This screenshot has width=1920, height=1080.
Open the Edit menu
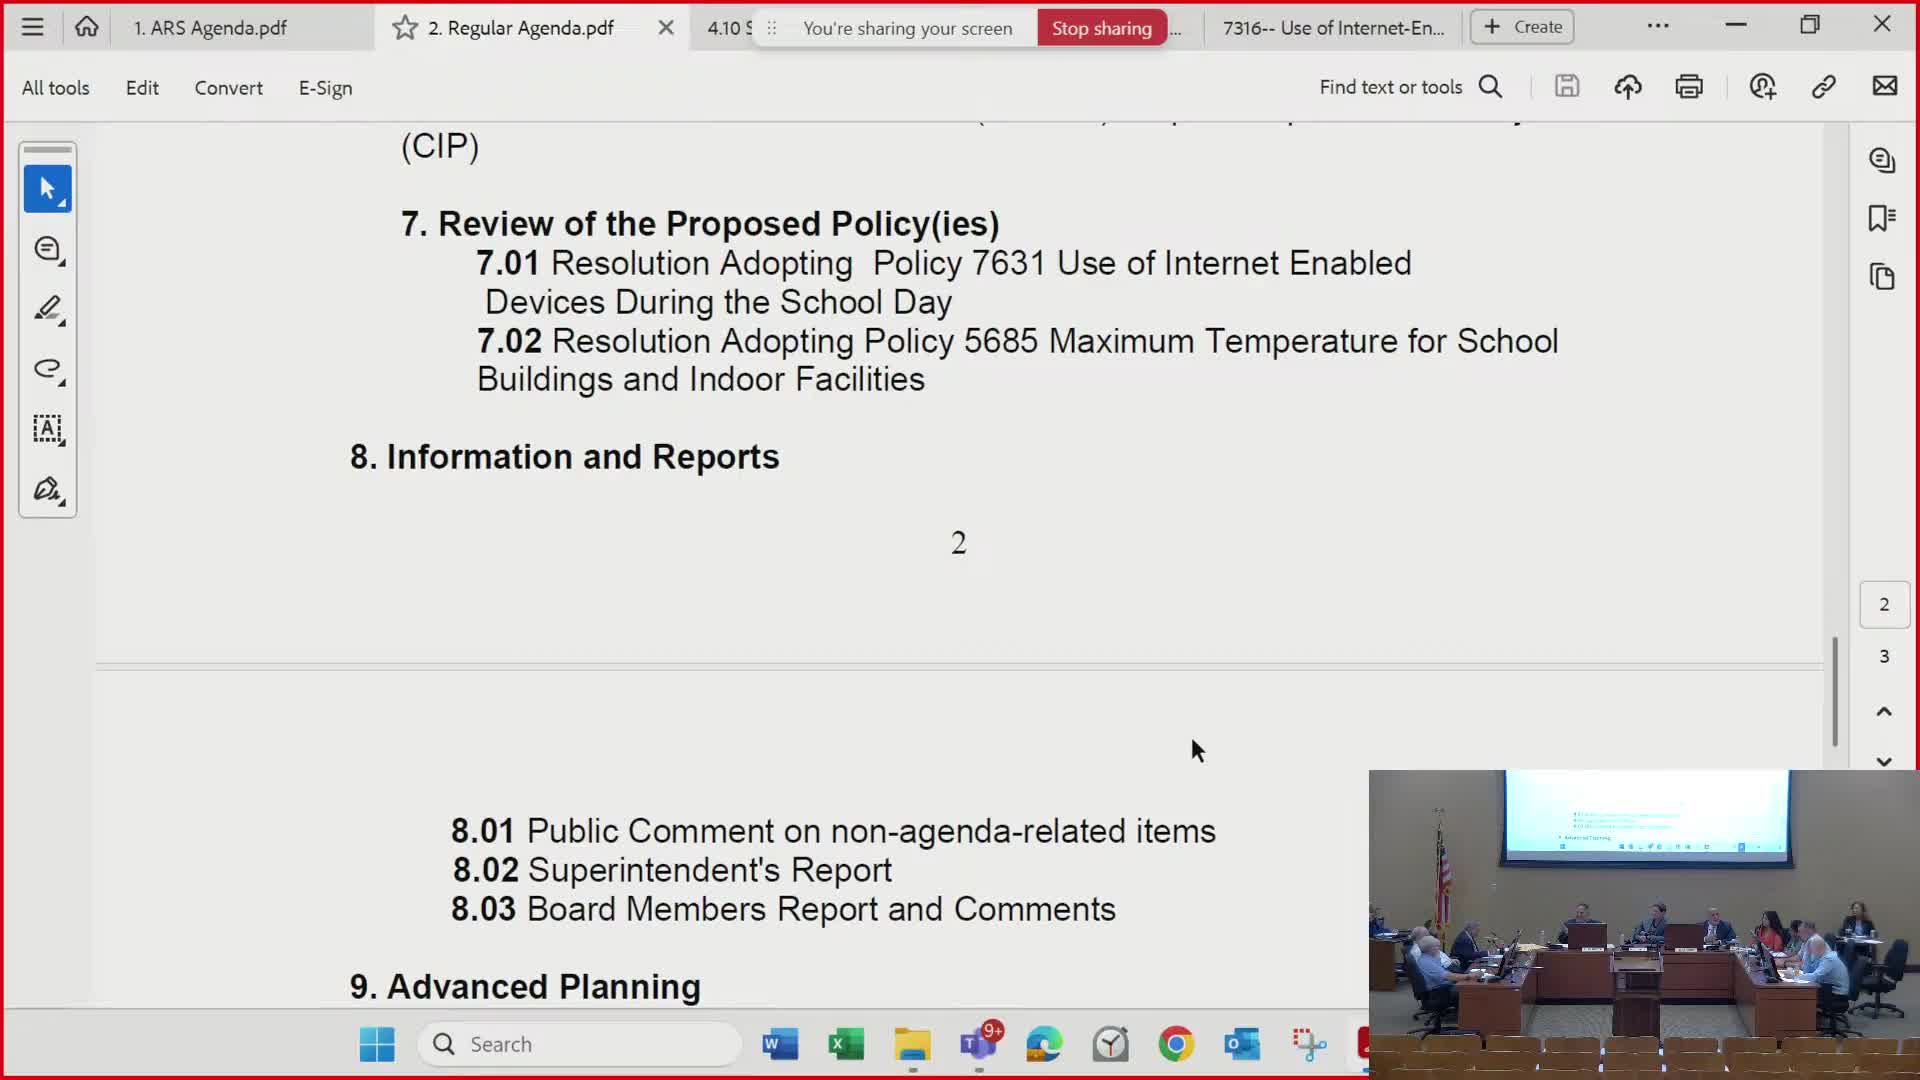pos(142,88)
